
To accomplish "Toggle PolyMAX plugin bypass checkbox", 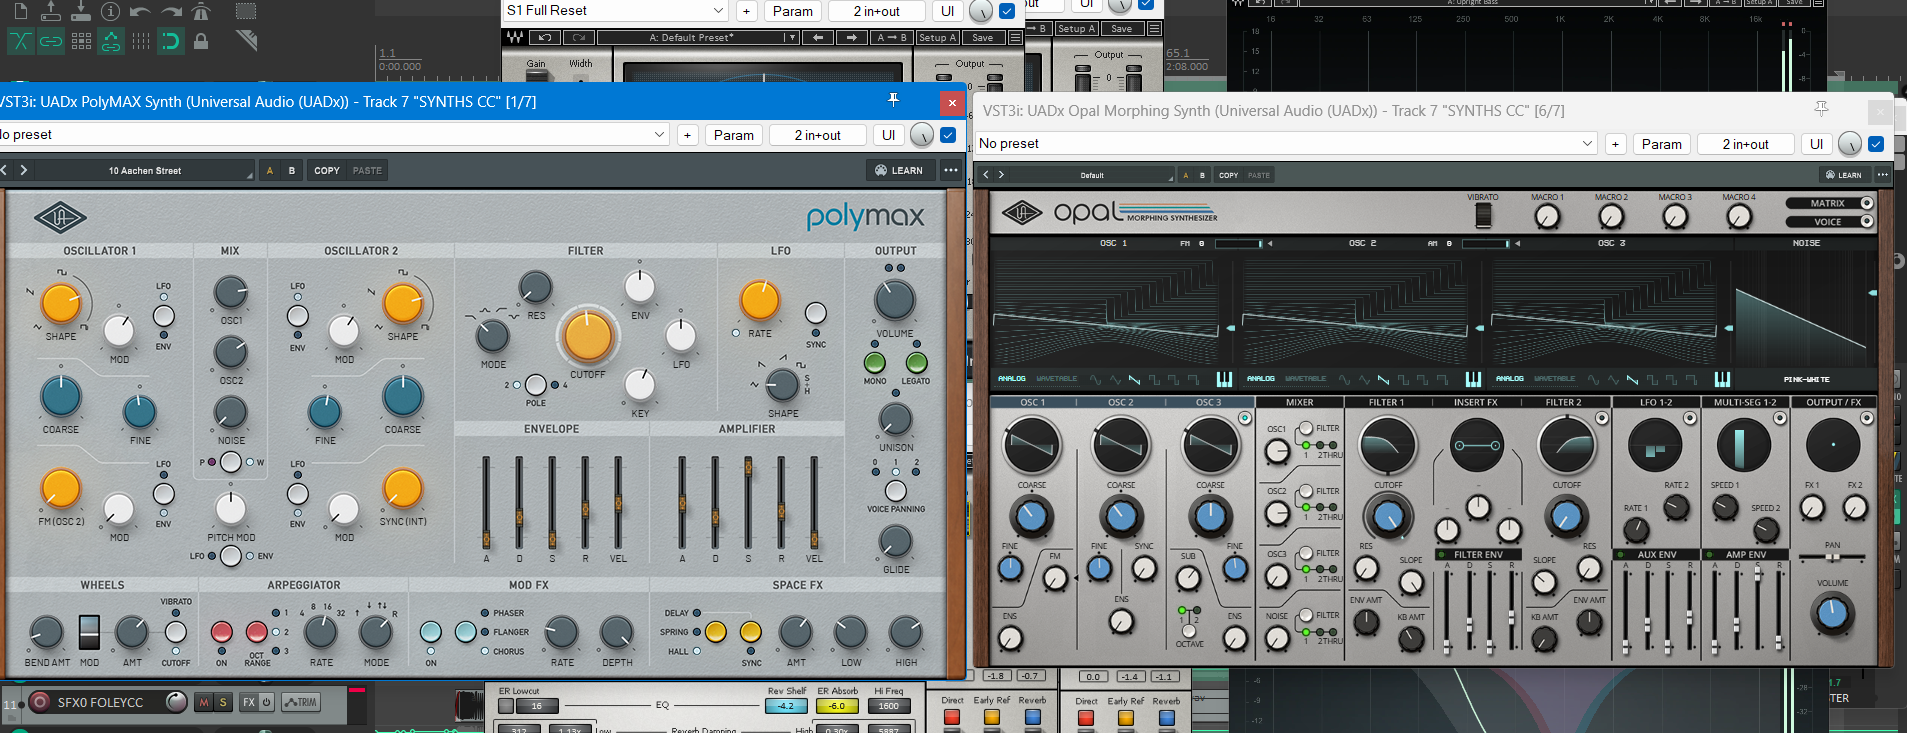I will coord(948,135).
